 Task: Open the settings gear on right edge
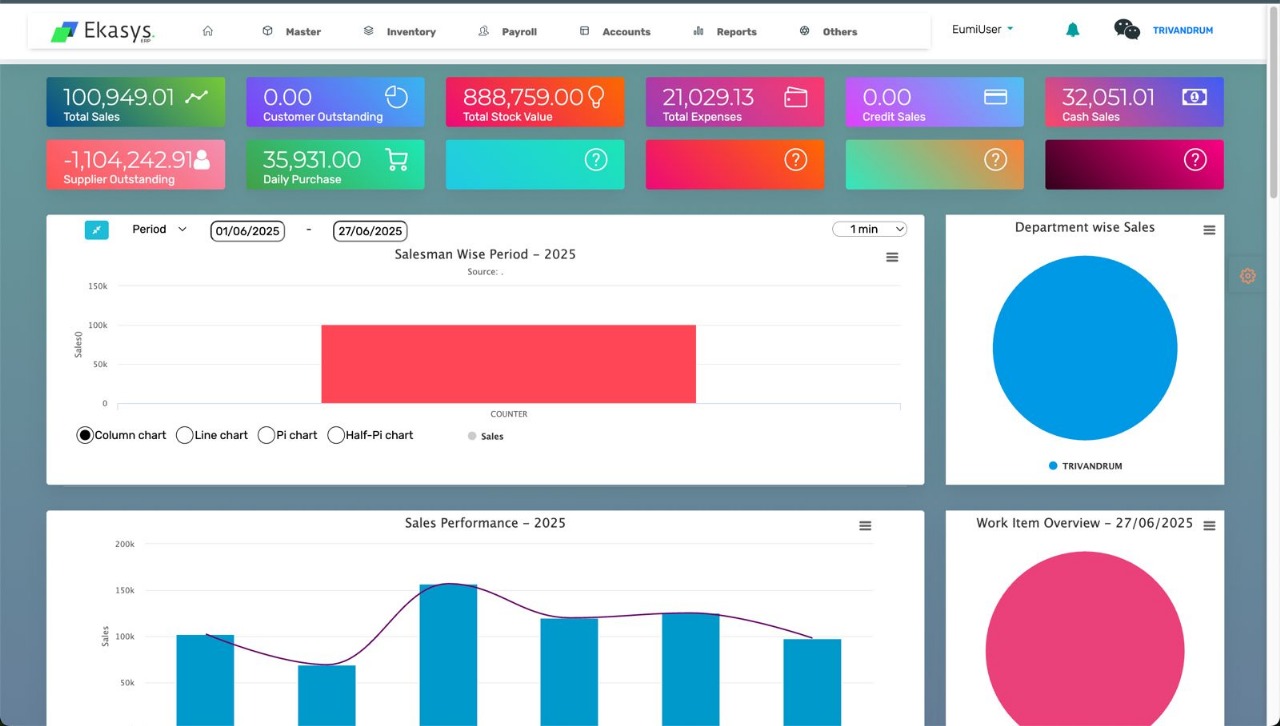(x=1247, y=276)
